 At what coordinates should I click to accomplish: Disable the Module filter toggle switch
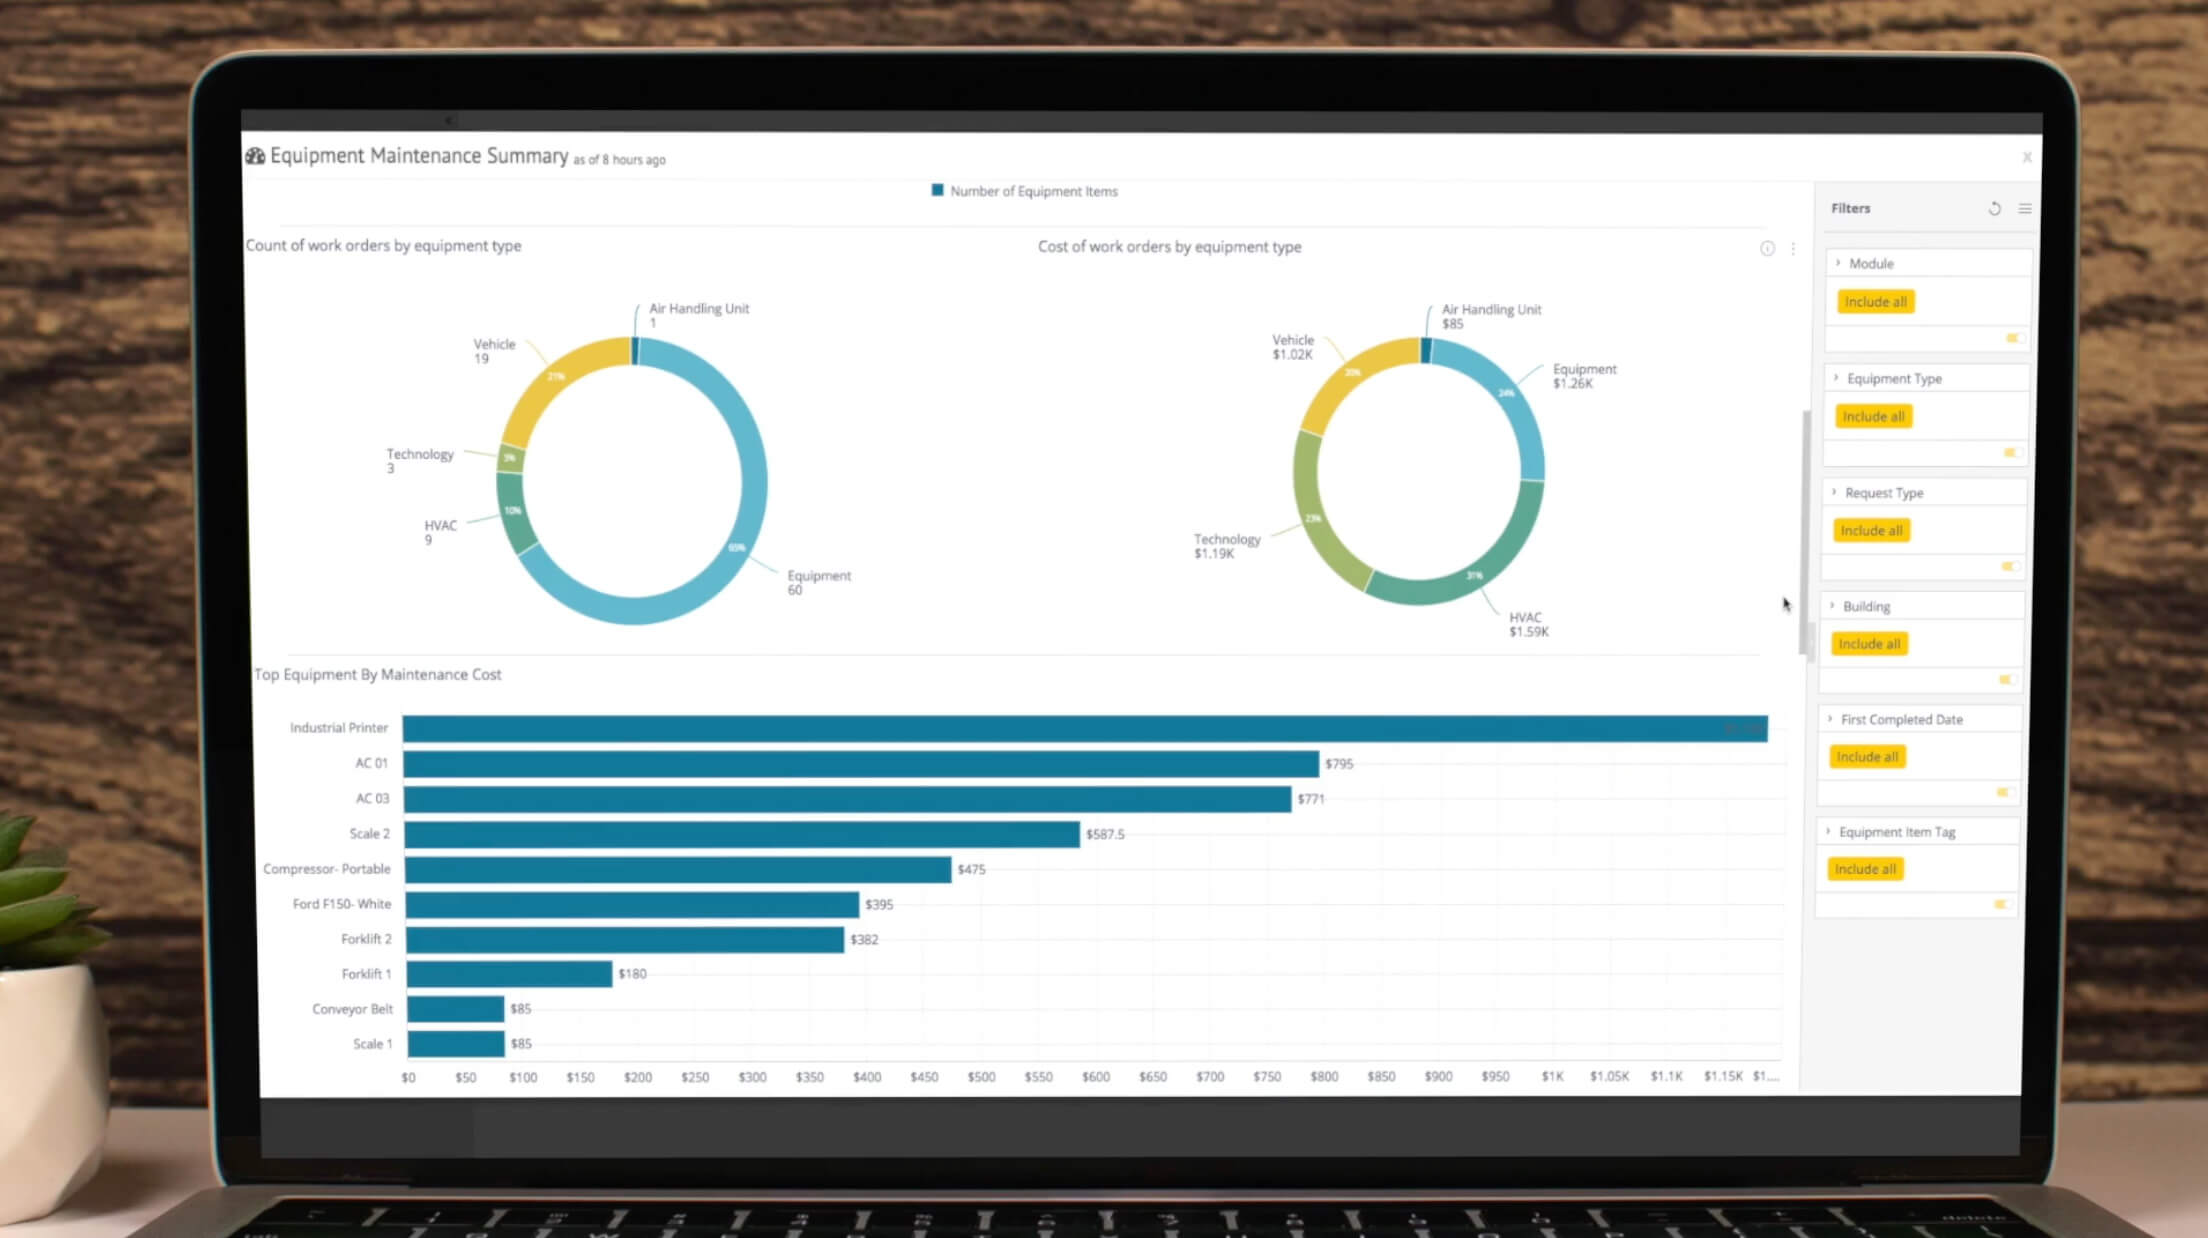pyautogui.click(x=2013, y=338)
